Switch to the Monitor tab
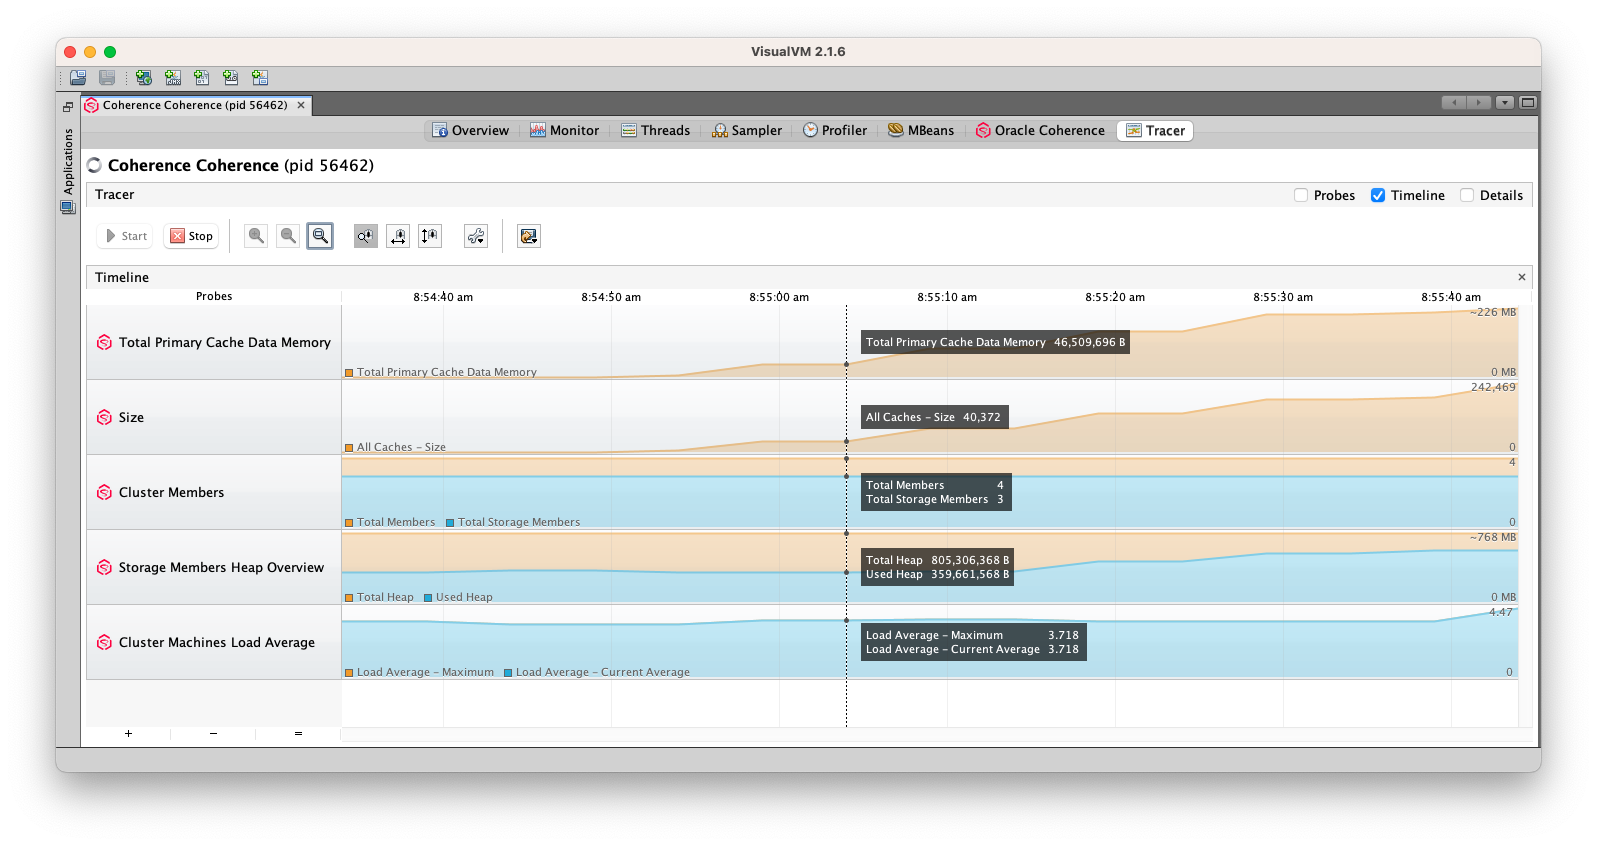The width and height of the screenshot is (1597, 846). pyautogui.click(x=564, y=130)
